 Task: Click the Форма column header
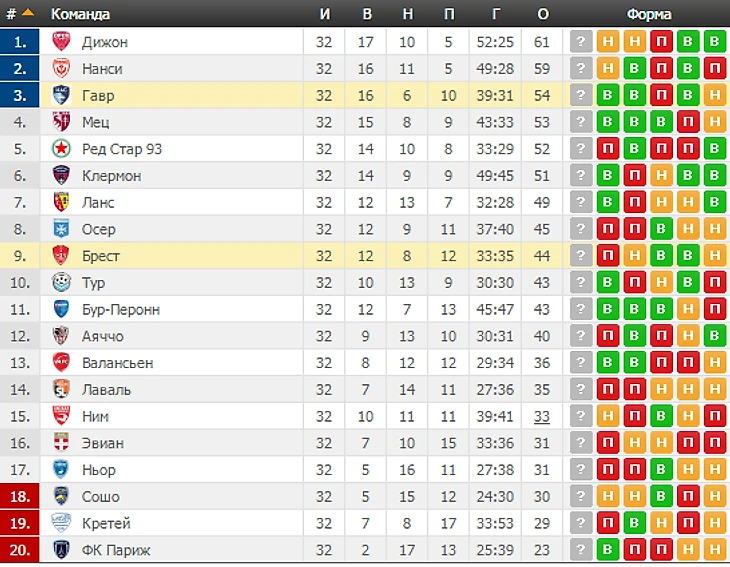click(649, 15)
